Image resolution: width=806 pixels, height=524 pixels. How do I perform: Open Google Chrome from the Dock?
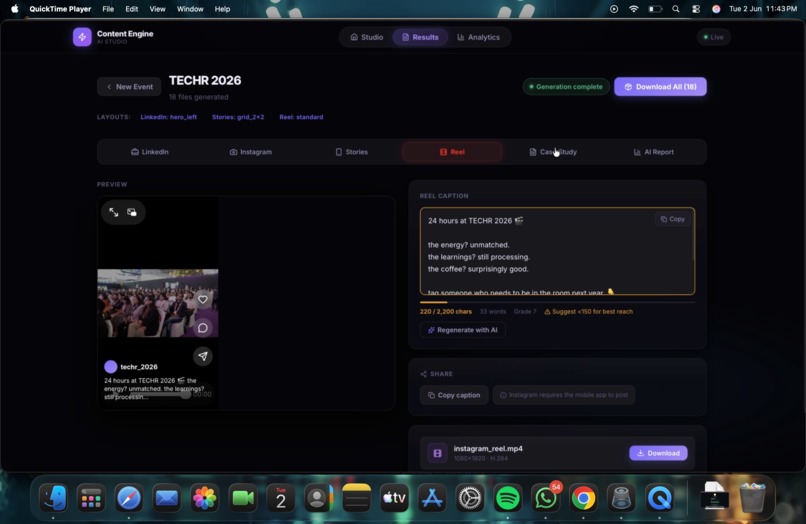point(583,498)
